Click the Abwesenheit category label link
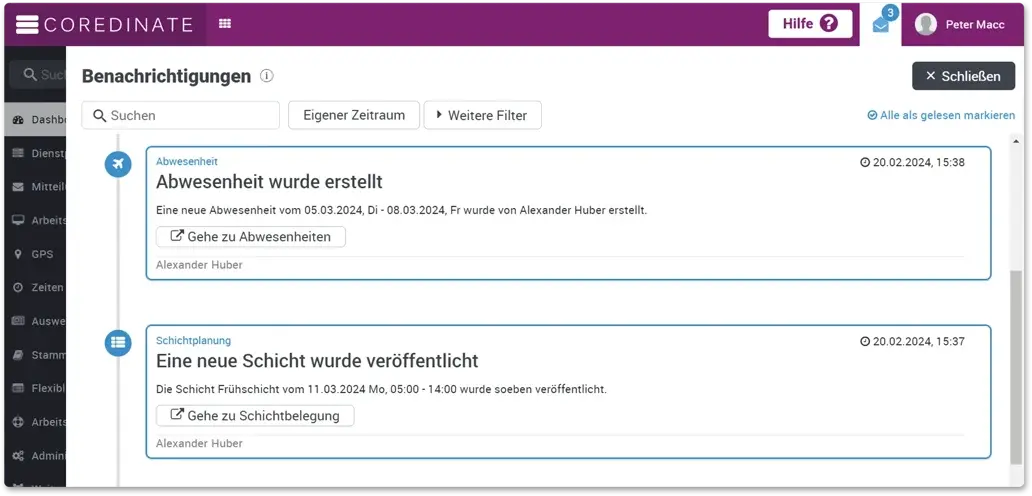The height and width of the screenshot is (496, 1032). (187, 161)
